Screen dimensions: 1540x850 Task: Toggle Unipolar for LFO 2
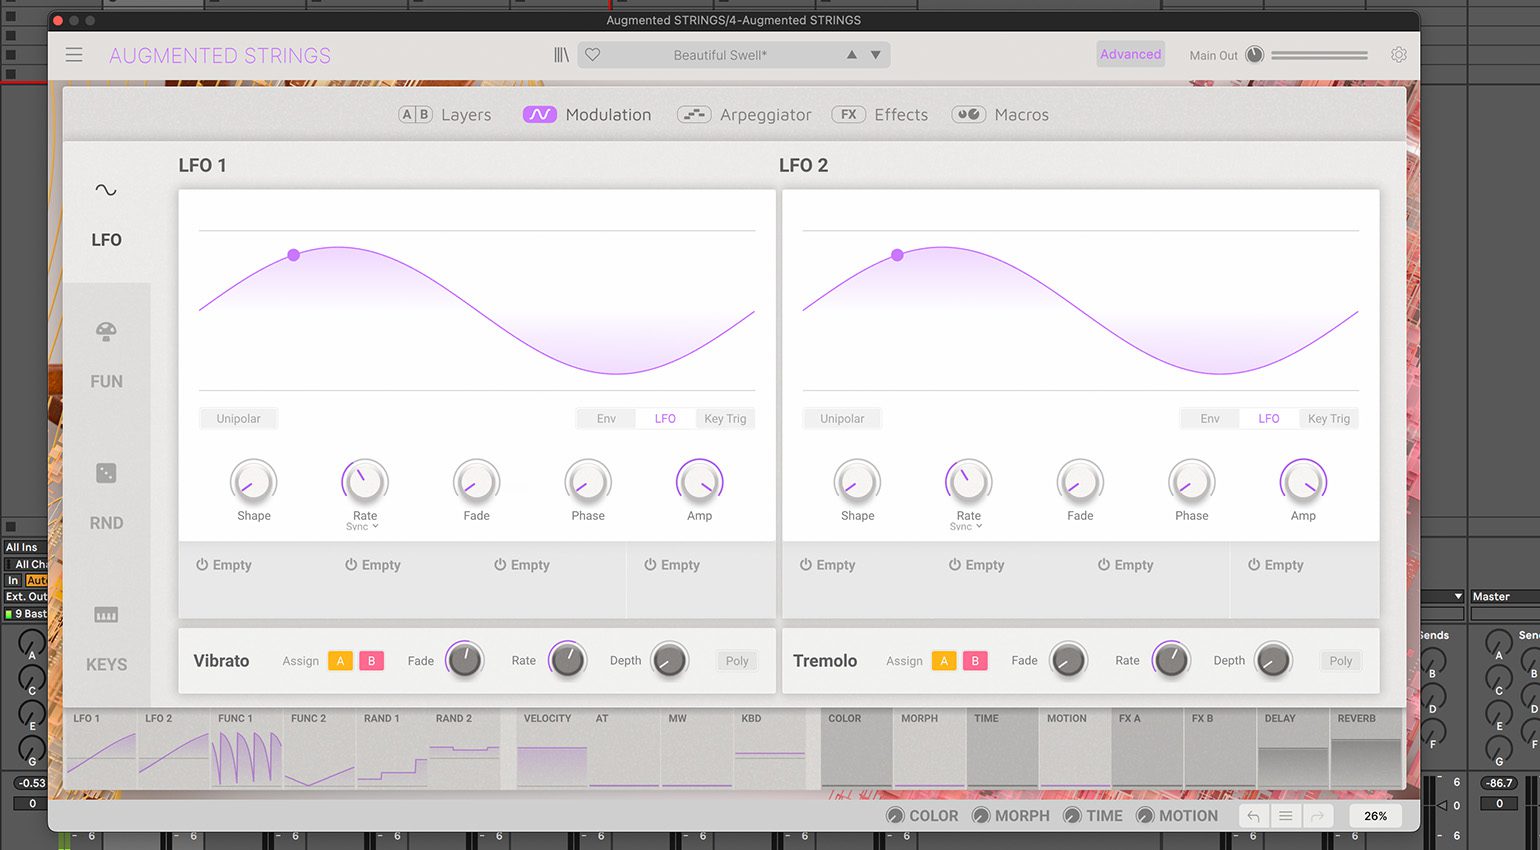point(842,419)
